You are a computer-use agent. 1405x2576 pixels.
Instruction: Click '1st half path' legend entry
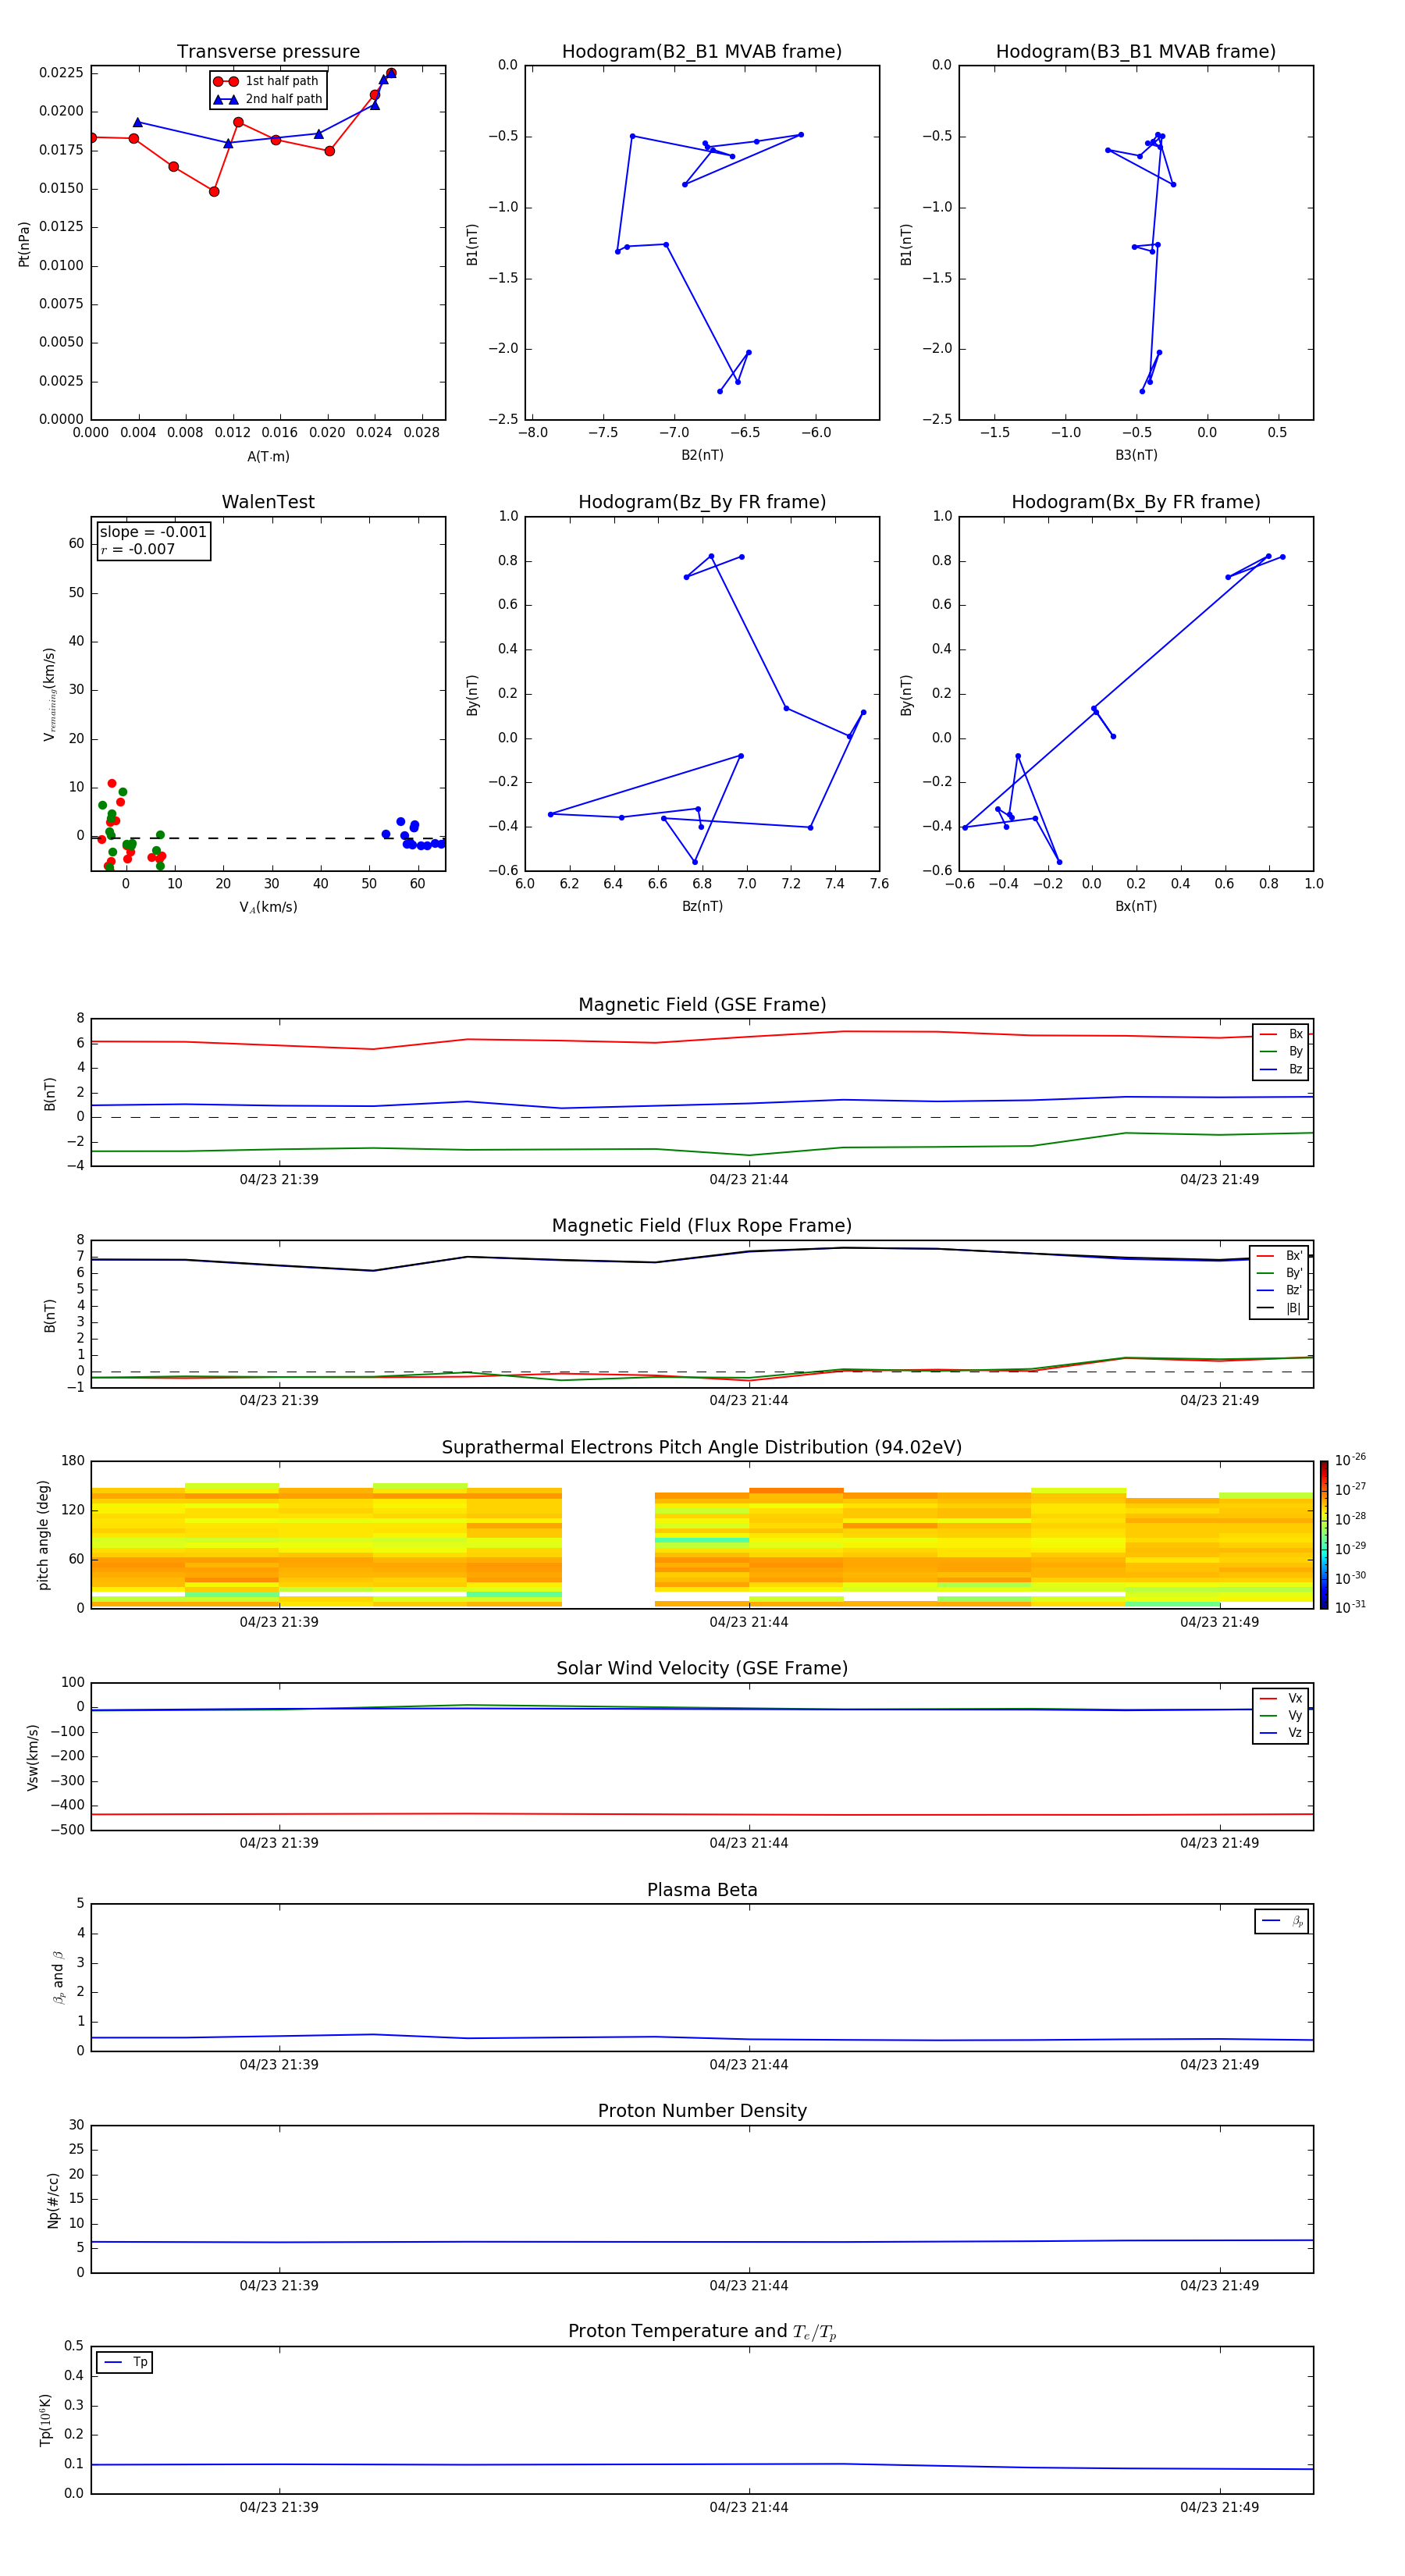click(x=266, y=81)
